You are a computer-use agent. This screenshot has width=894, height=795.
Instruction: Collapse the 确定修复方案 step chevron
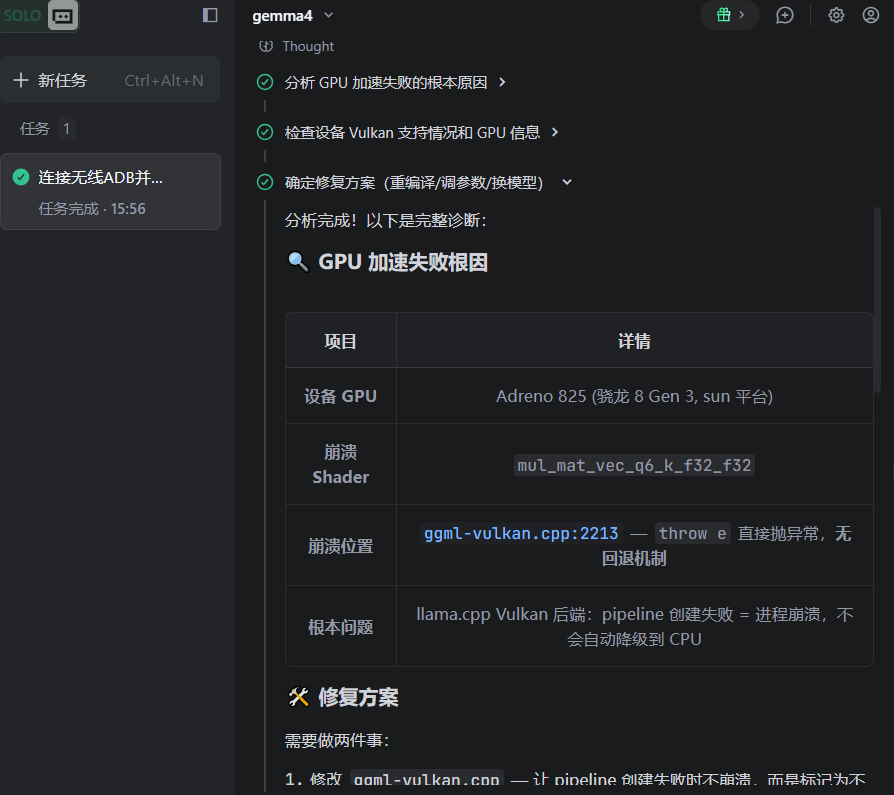[567, 182]
